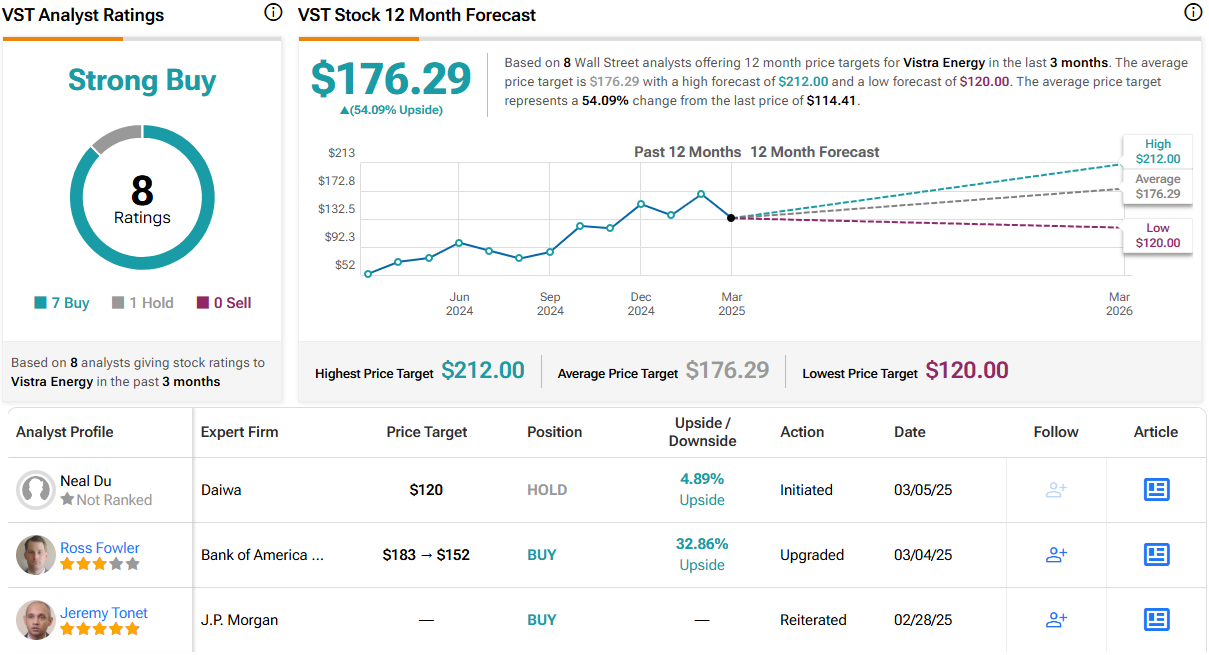The width and height of the screenshot is (1209, 655).
Task: Open article for Jeremy Tonet's rating
Action: [1156, 620]
